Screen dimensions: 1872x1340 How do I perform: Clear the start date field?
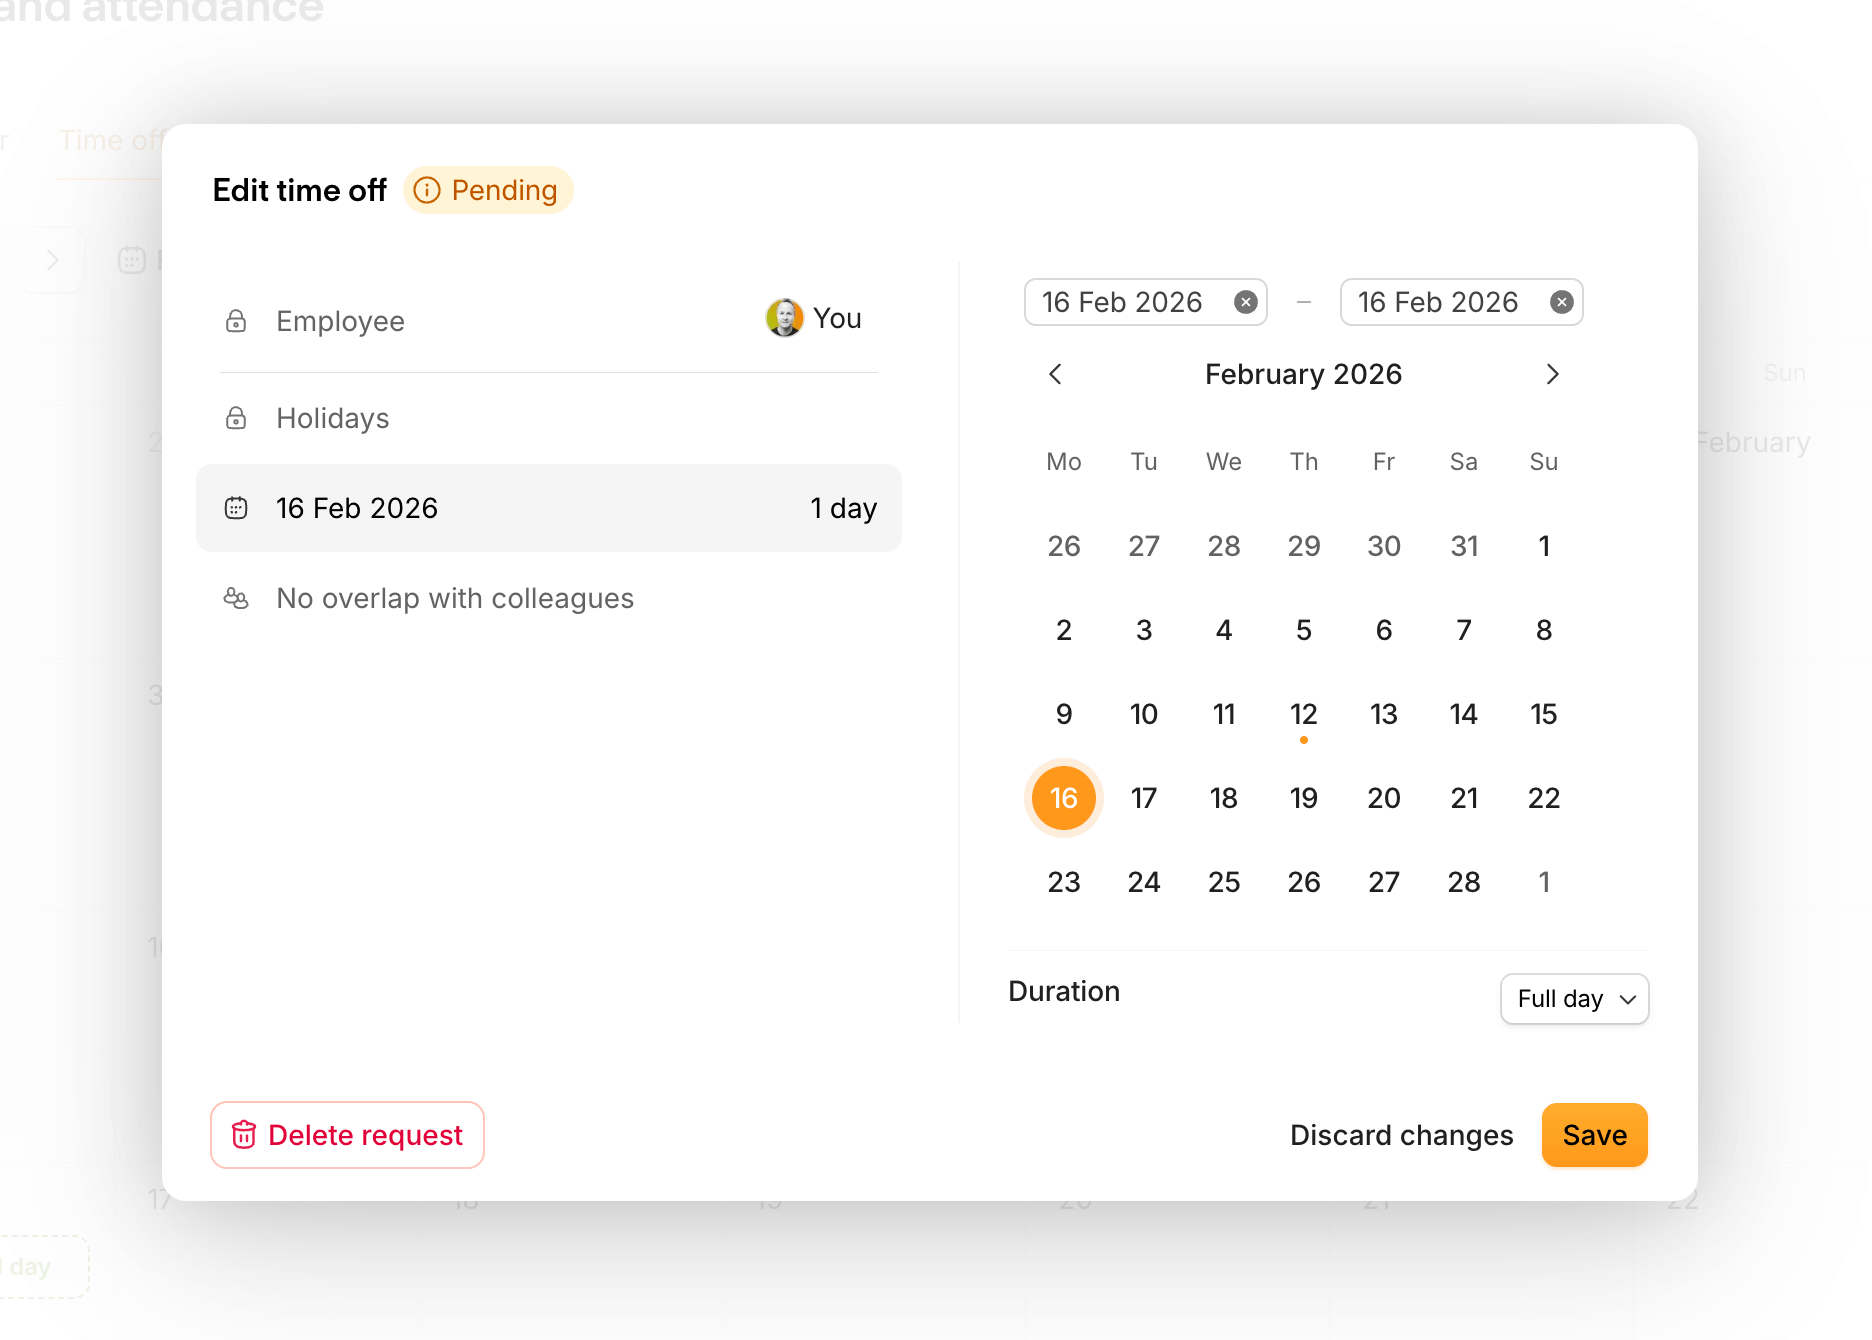[1245, 302]
